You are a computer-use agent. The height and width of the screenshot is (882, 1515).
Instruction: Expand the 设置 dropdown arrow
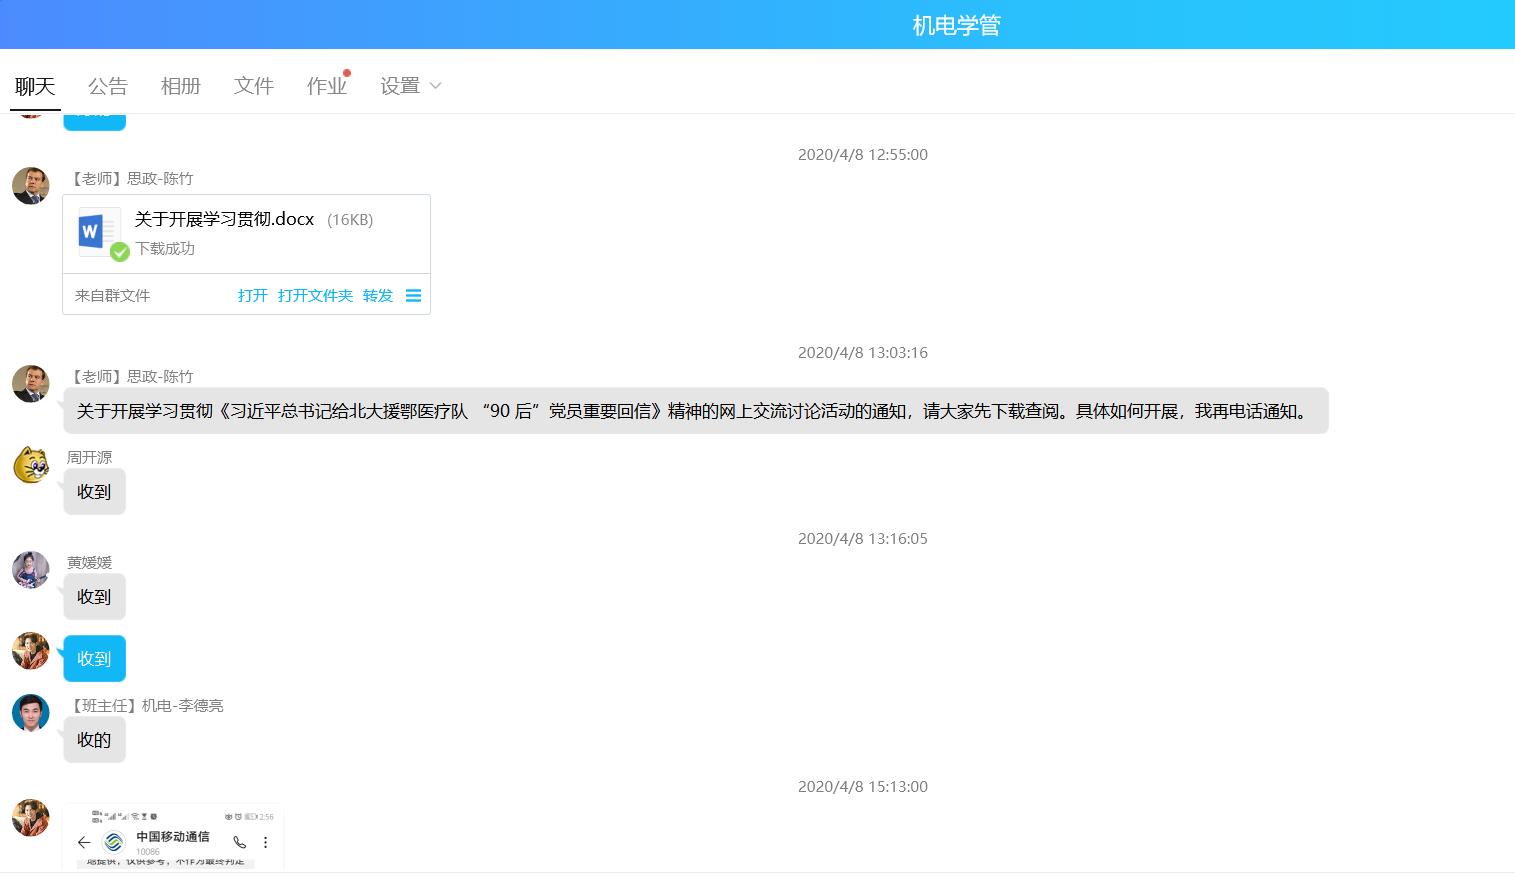pos(435,86)
